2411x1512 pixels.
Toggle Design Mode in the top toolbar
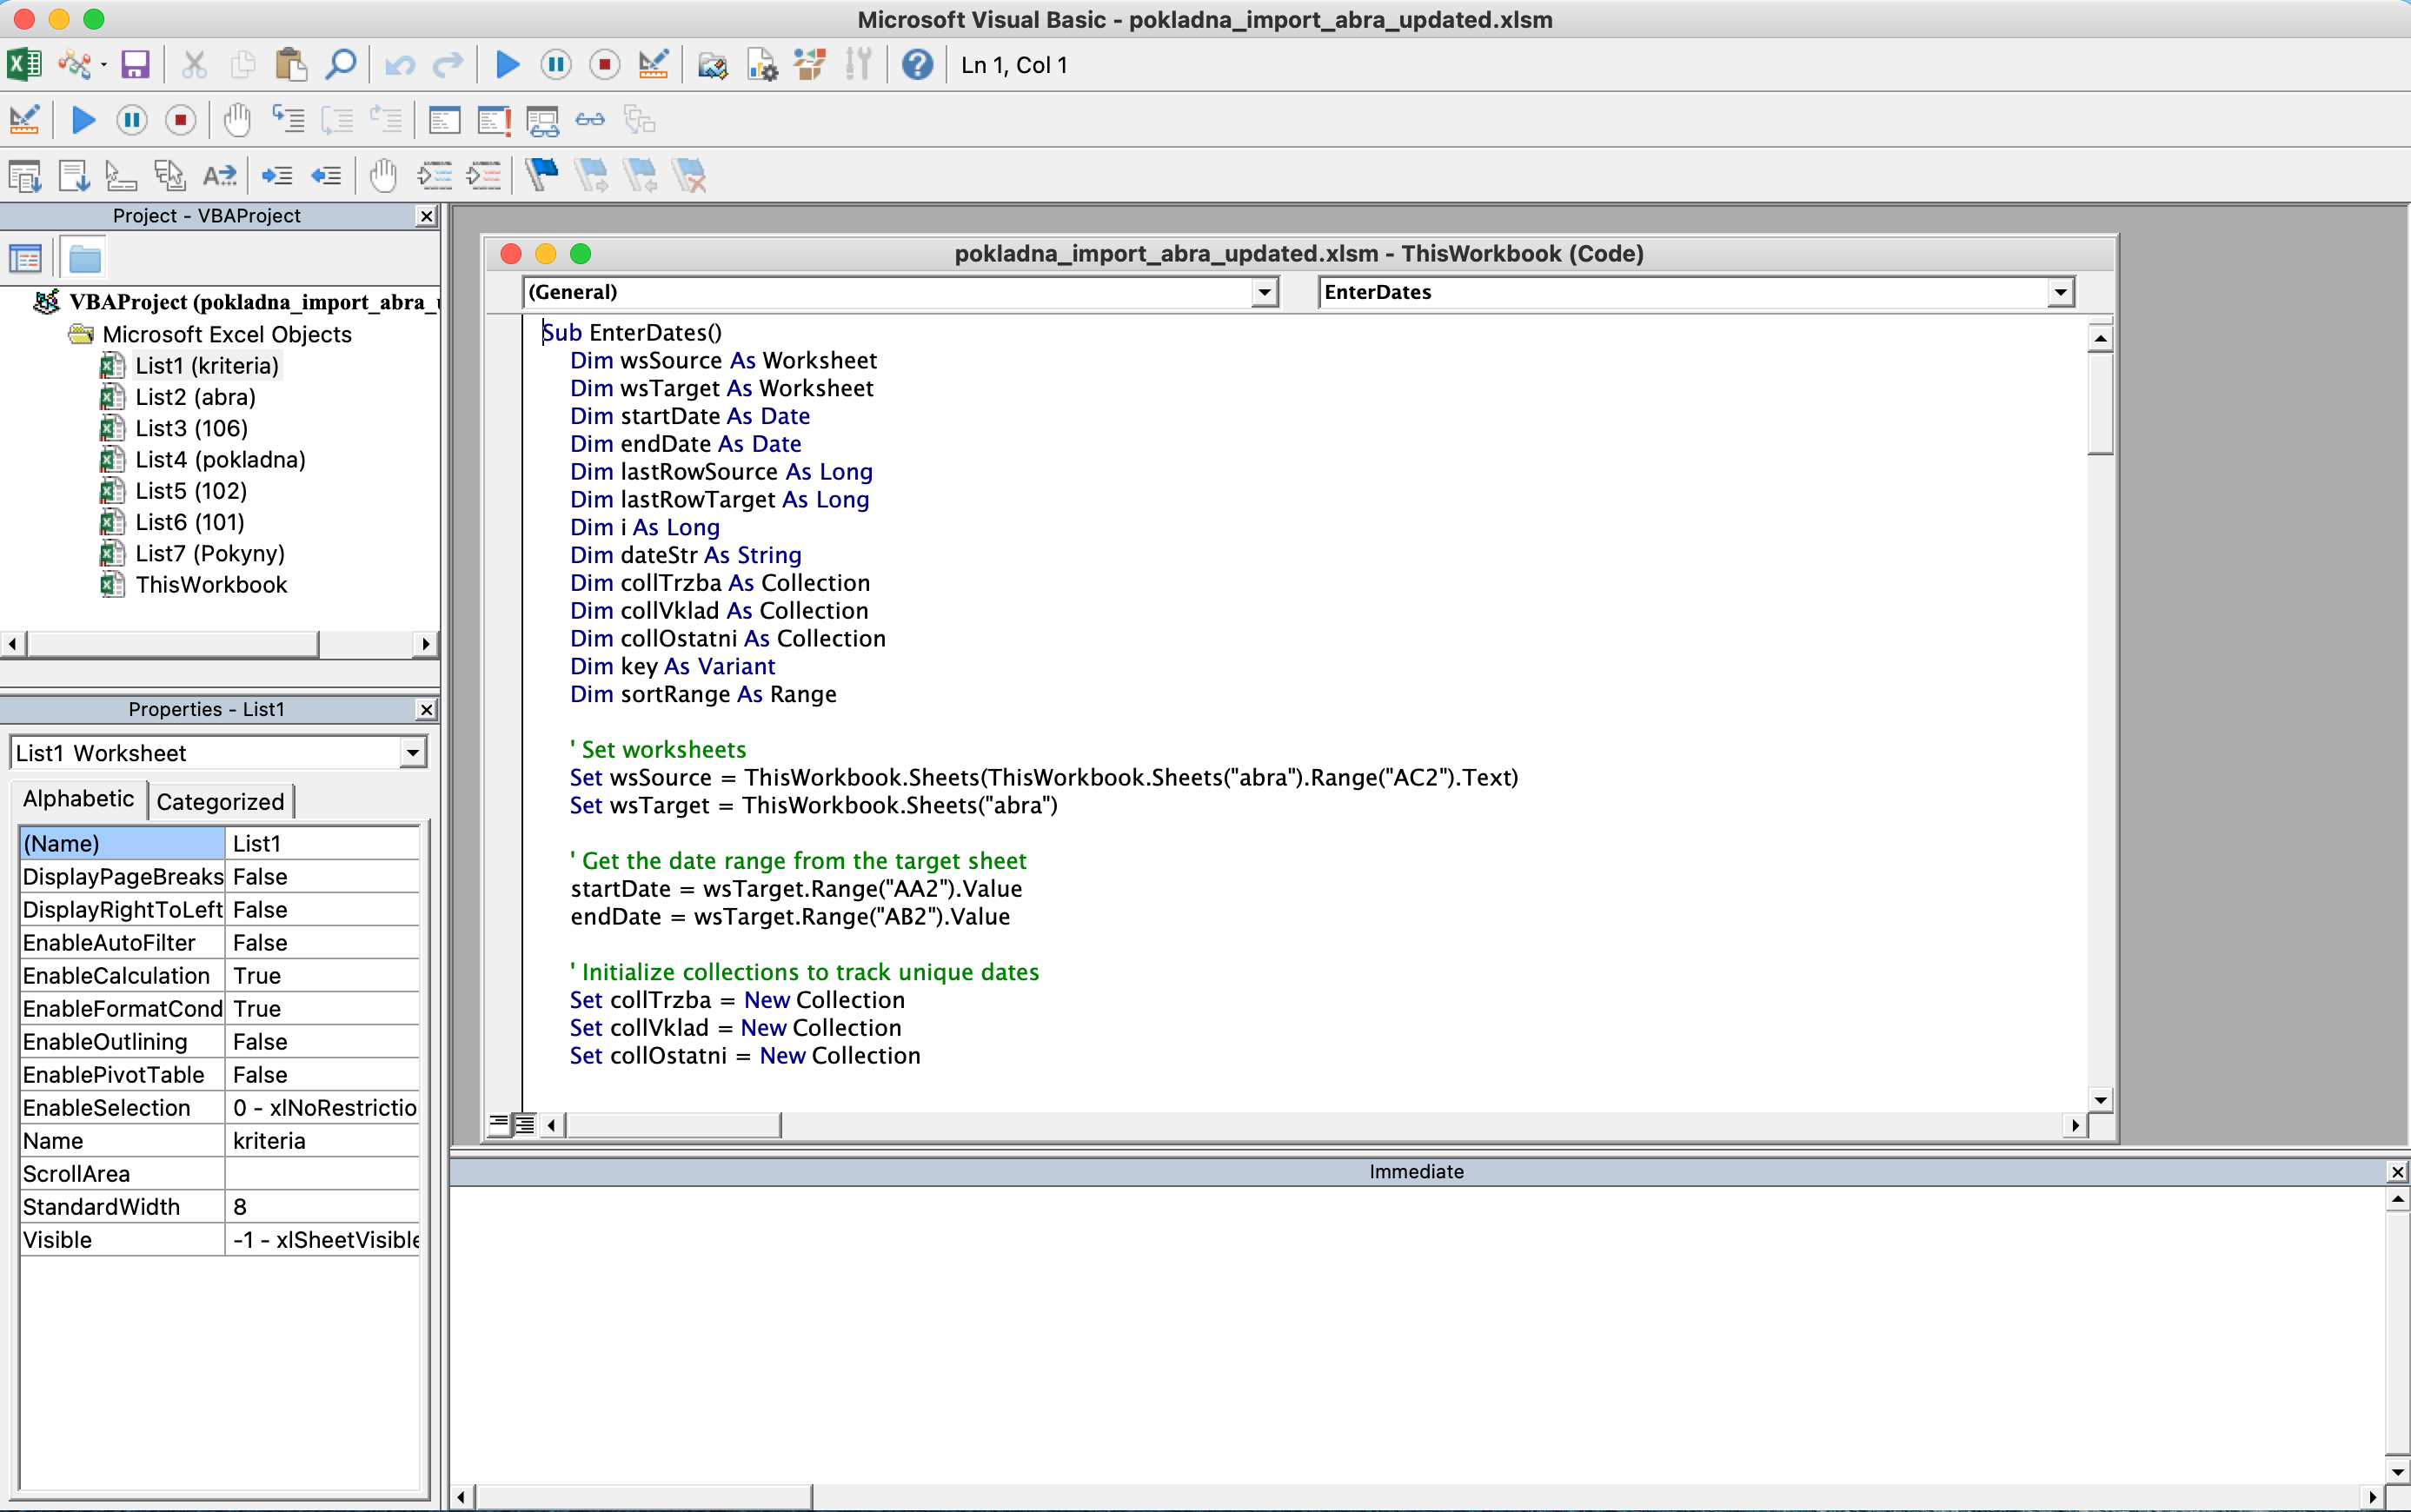tap(653, 65)
